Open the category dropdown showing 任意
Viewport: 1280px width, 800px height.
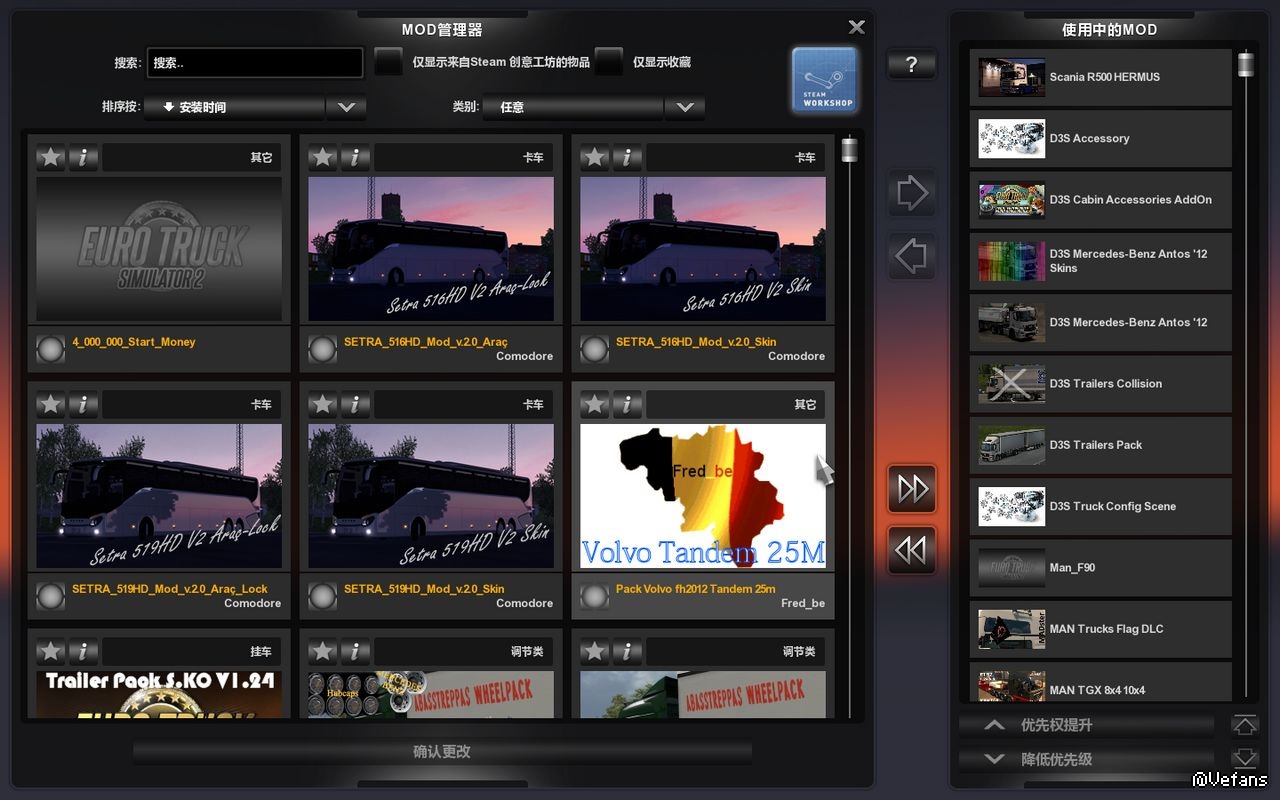(x=573, y=107)
